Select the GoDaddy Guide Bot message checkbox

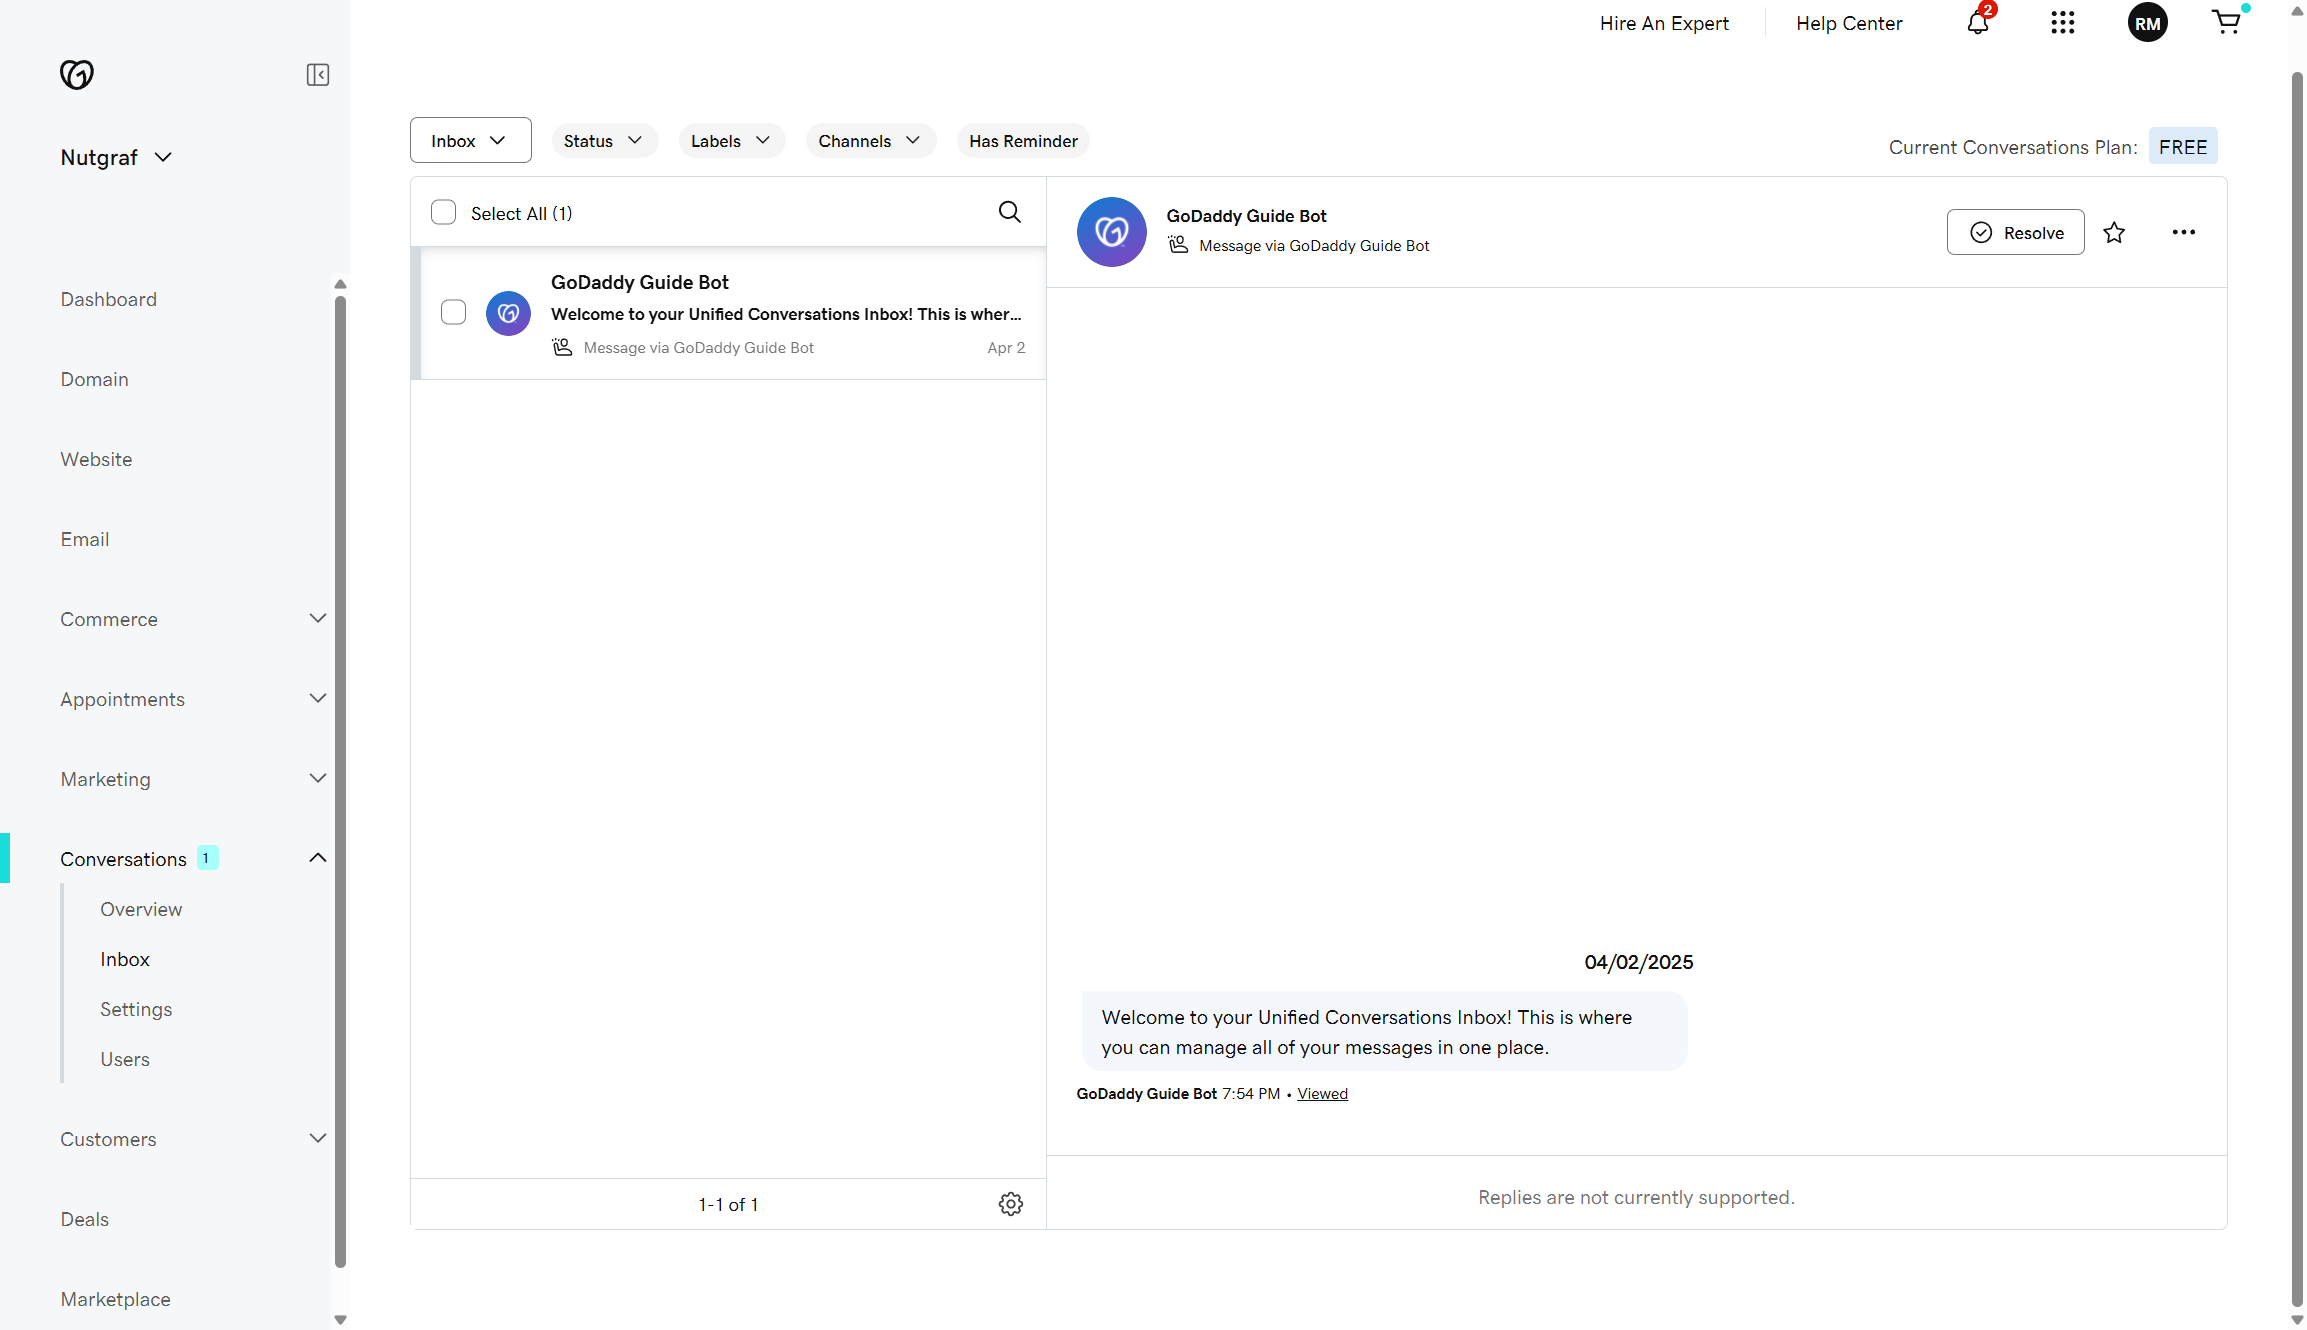pyautogui.click(x=453, y=312)
